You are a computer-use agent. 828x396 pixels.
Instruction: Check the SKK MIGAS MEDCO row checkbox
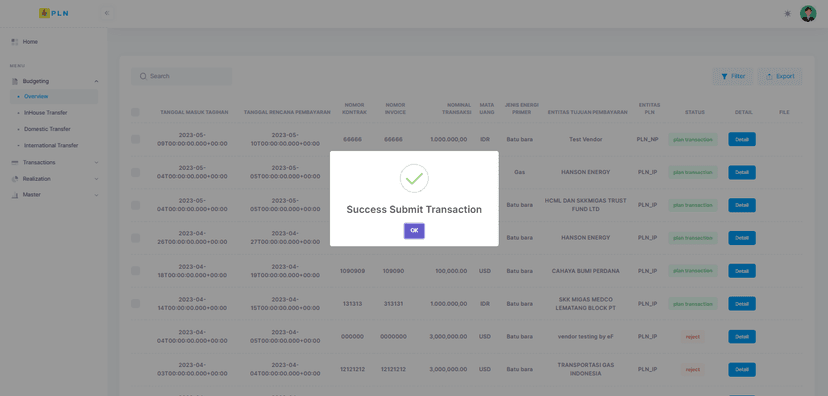(135, 304)
